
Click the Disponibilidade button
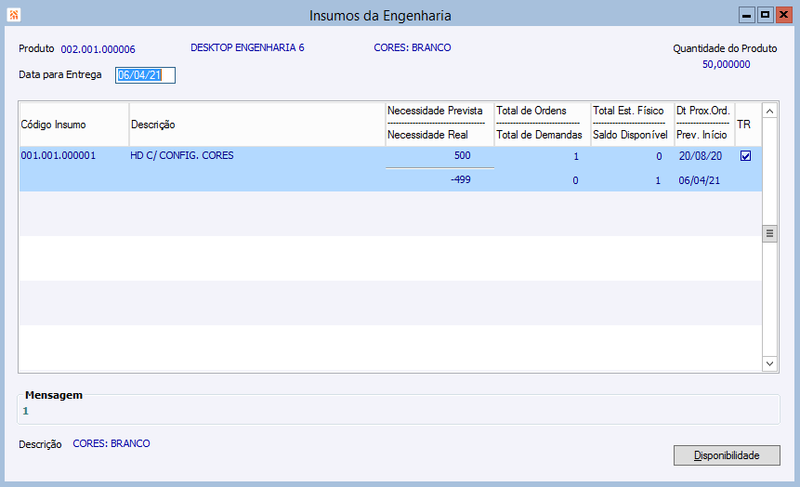727,455
